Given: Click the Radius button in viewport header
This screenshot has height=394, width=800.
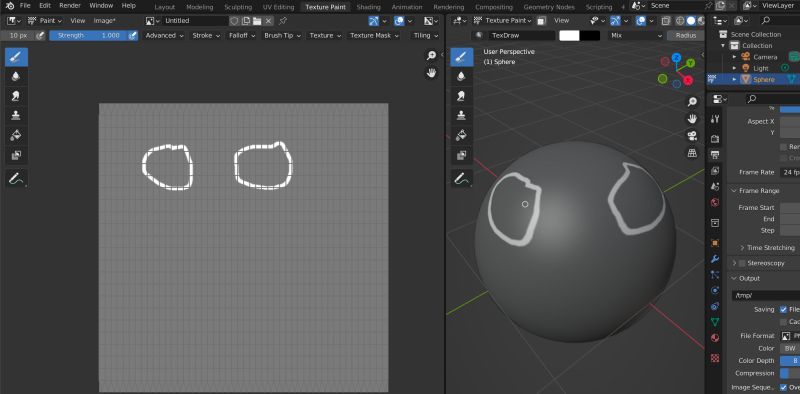Looking at the screenshot, I should tap(685, 36).
